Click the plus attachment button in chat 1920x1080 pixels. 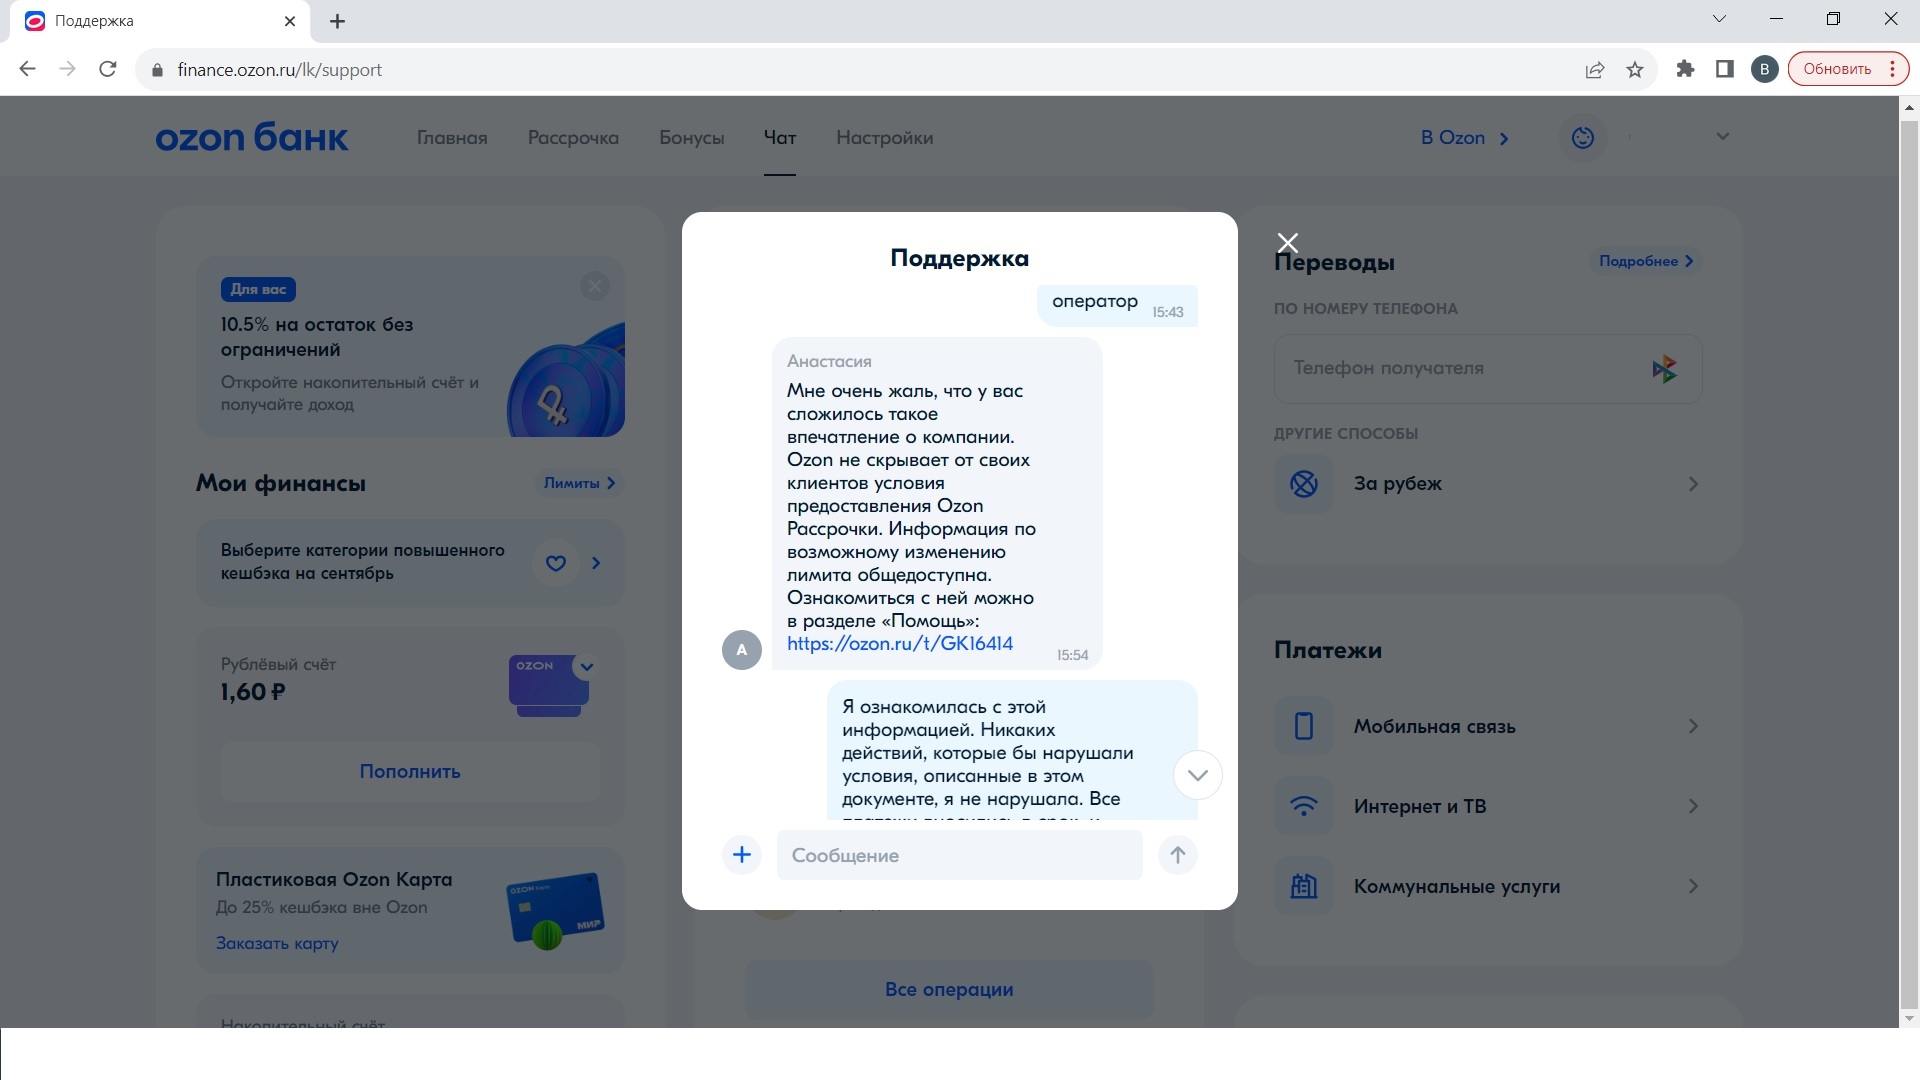pos(742,855)
